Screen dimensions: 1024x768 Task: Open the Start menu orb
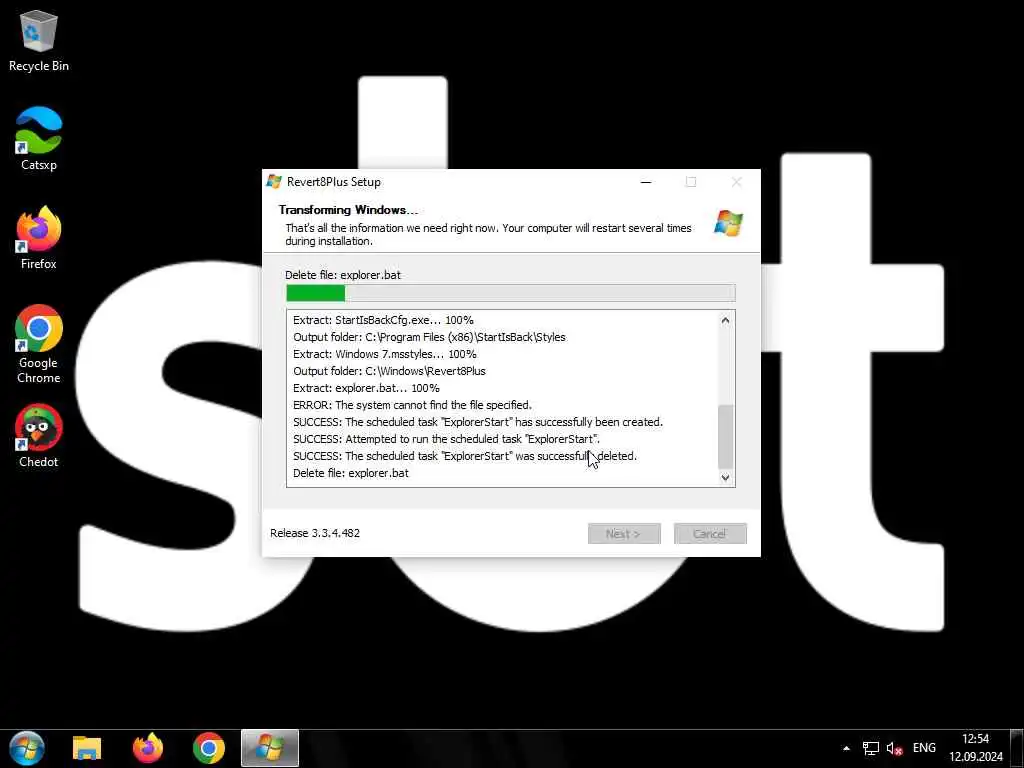pyautogui.click(x=27, y=748)
